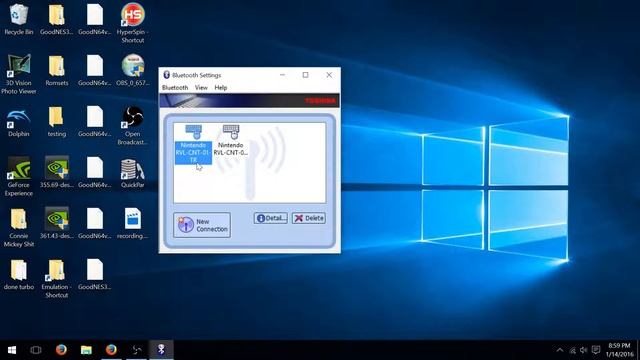Select the Dolphin emulator icon
Viewport: 640px width, 360px height.
point(18,121)
